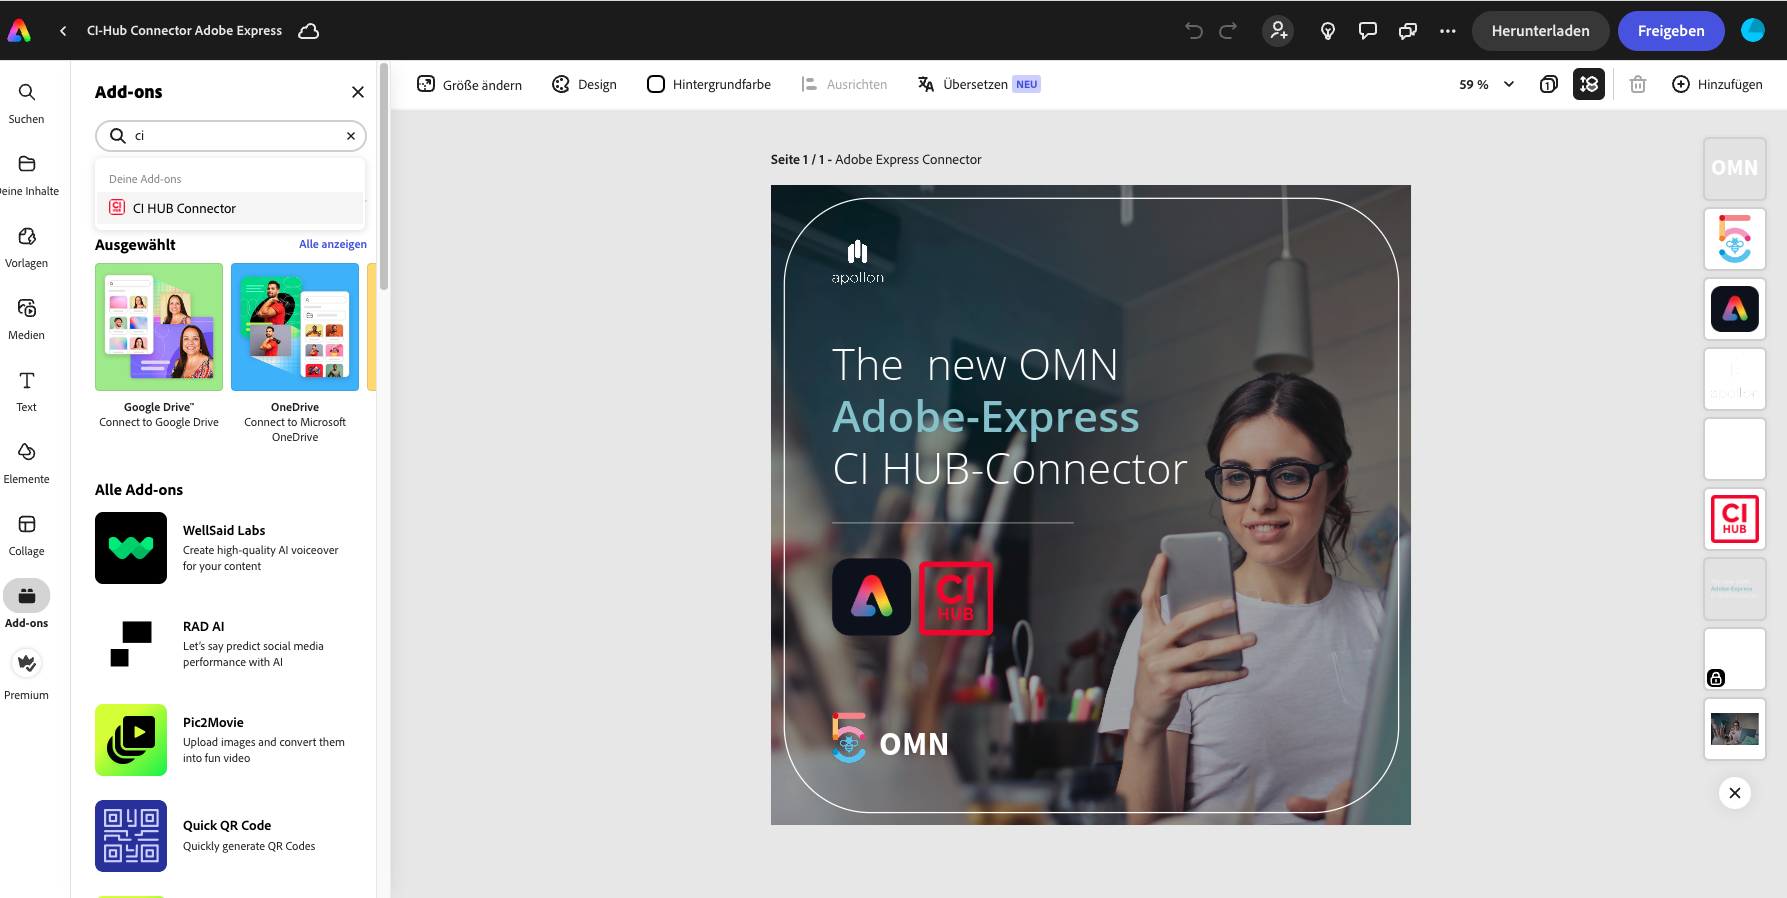Open the comments speech bubble
The image size is (1787, 898).
1368,31
